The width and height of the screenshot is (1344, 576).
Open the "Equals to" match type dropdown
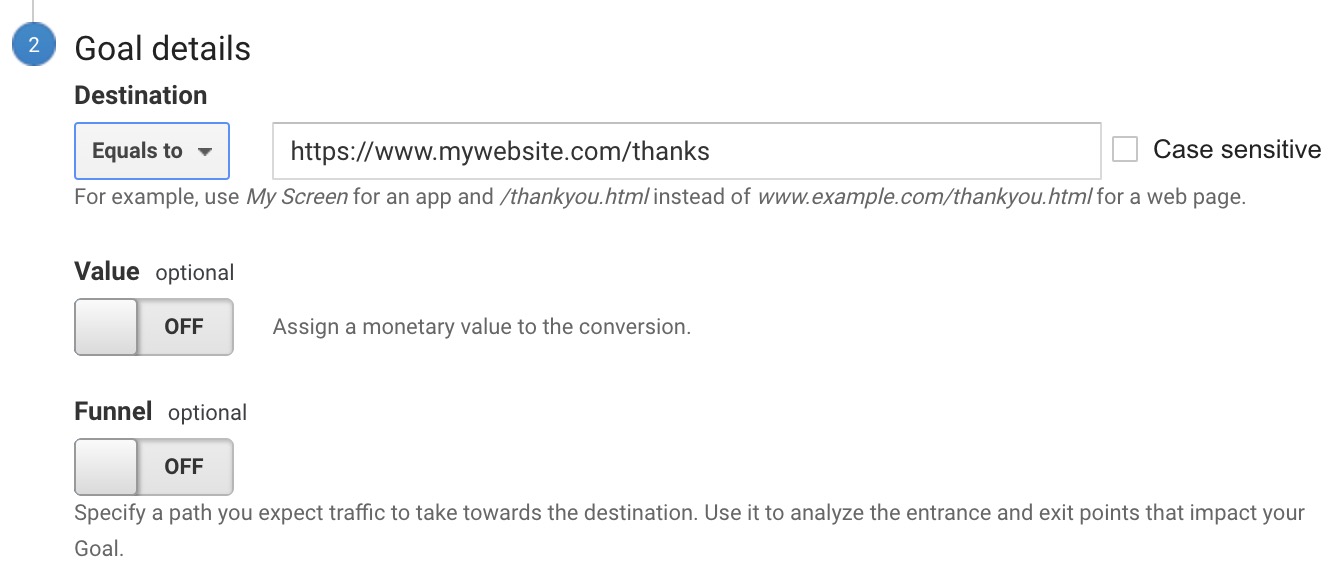pos(151,151)
